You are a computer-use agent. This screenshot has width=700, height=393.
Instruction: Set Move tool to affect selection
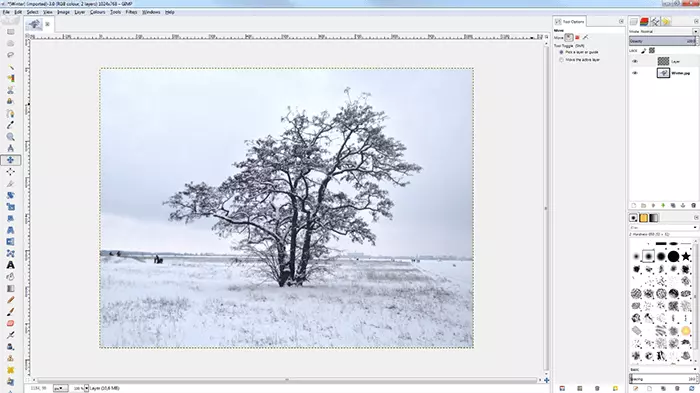point(577,38)
